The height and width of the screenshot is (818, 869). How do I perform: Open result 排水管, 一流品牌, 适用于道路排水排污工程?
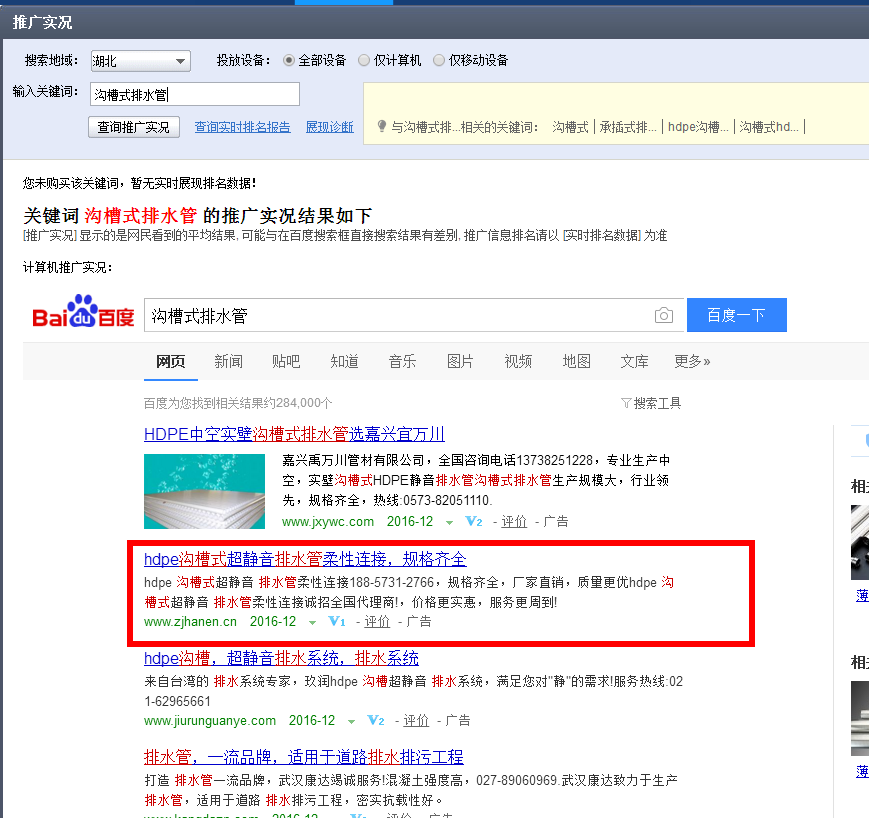click(304, 757)
